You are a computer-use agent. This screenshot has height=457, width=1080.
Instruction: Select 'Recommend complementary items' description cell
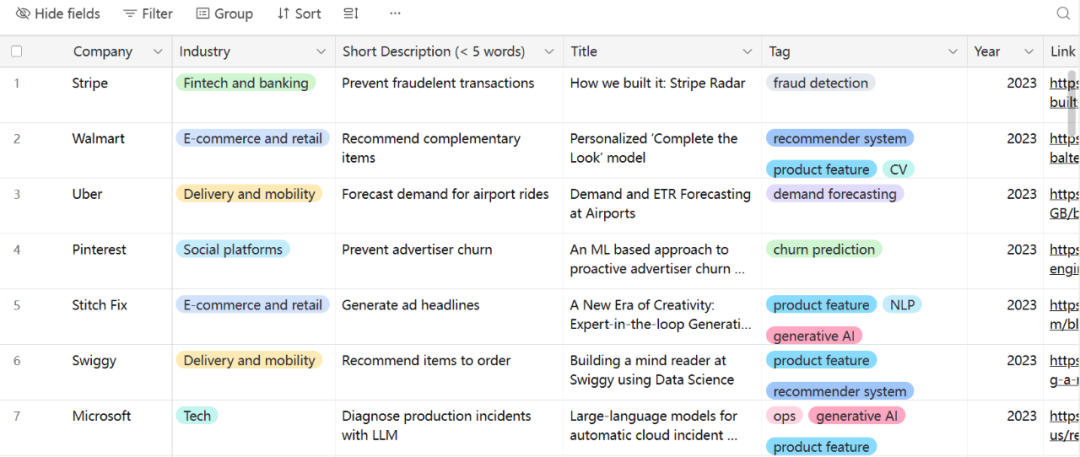tap(450, 150)
